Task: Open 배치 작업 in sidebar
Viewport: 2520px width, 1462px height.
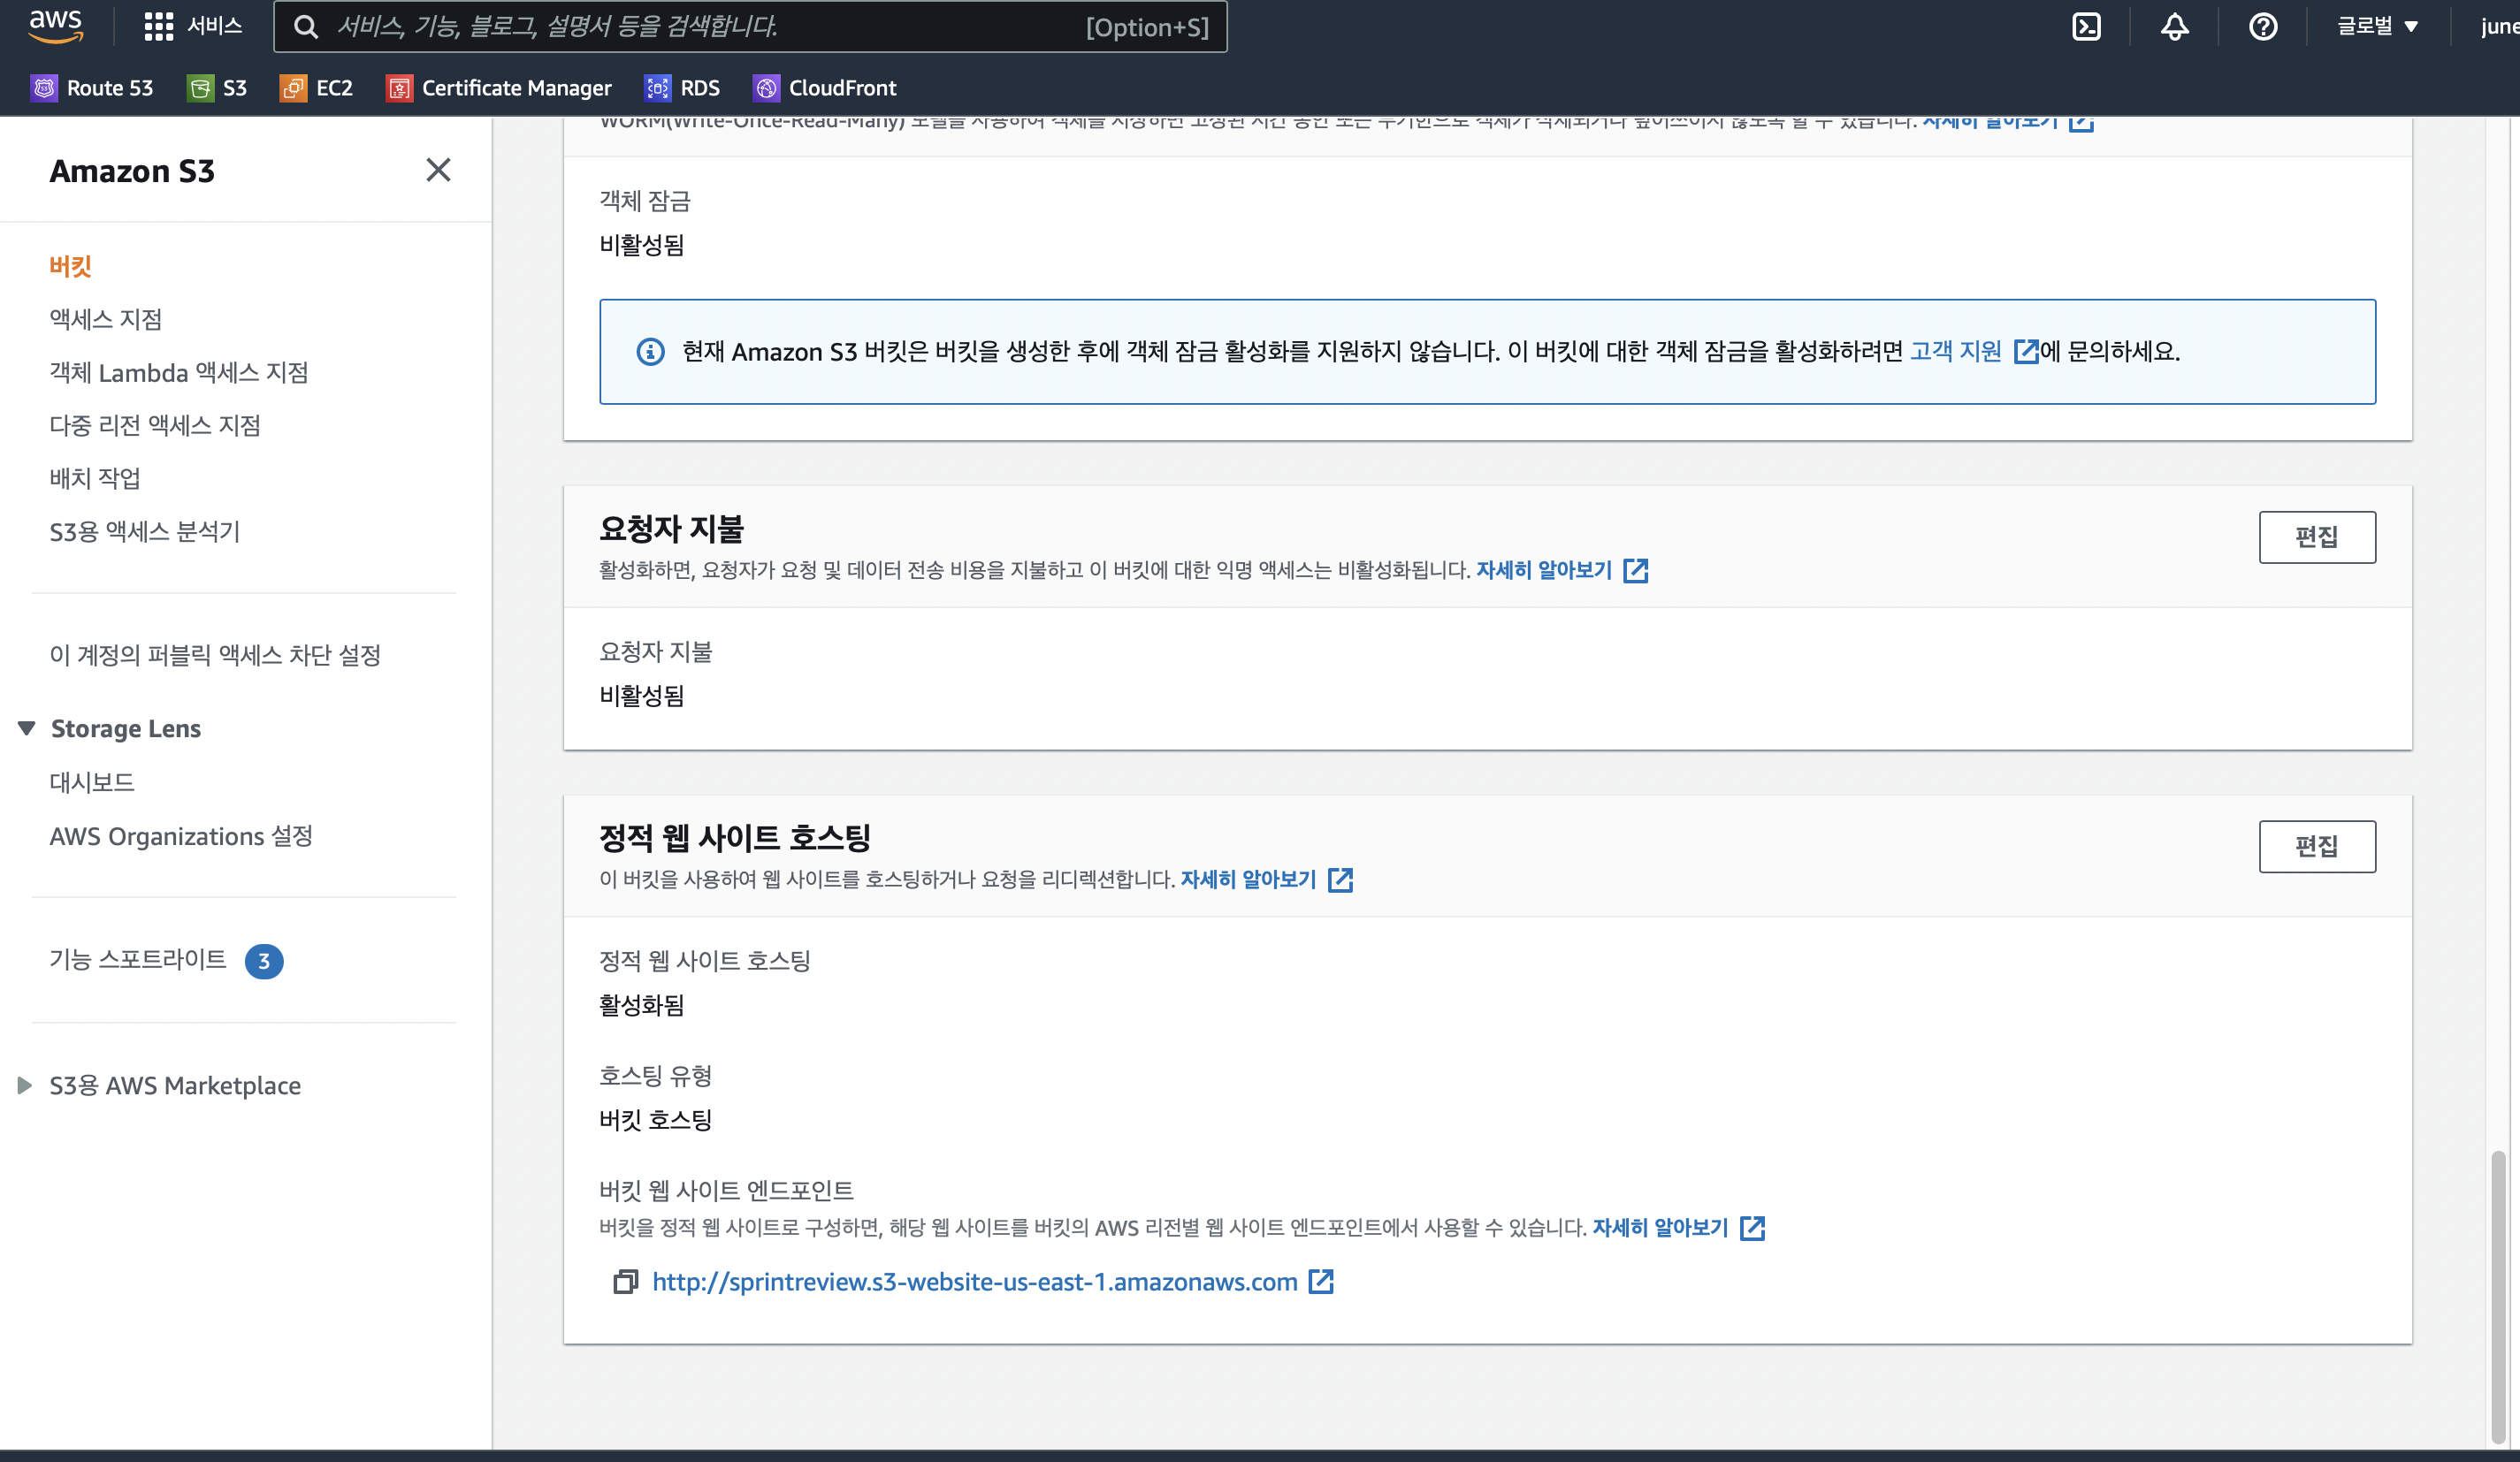Action: 95,479
